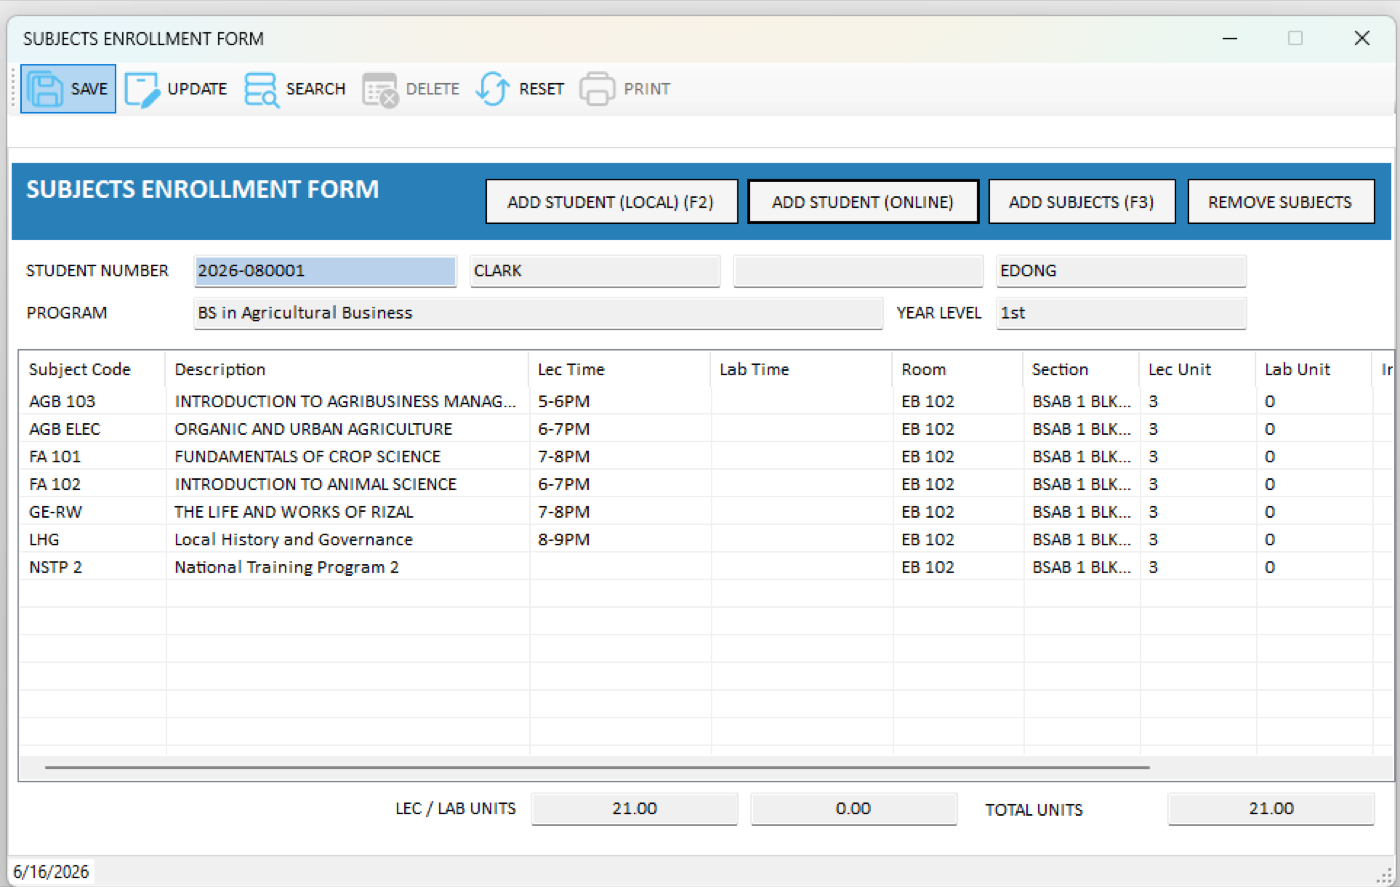Click the horizontal scrollbar under the subjects table

tap(597, 768)
